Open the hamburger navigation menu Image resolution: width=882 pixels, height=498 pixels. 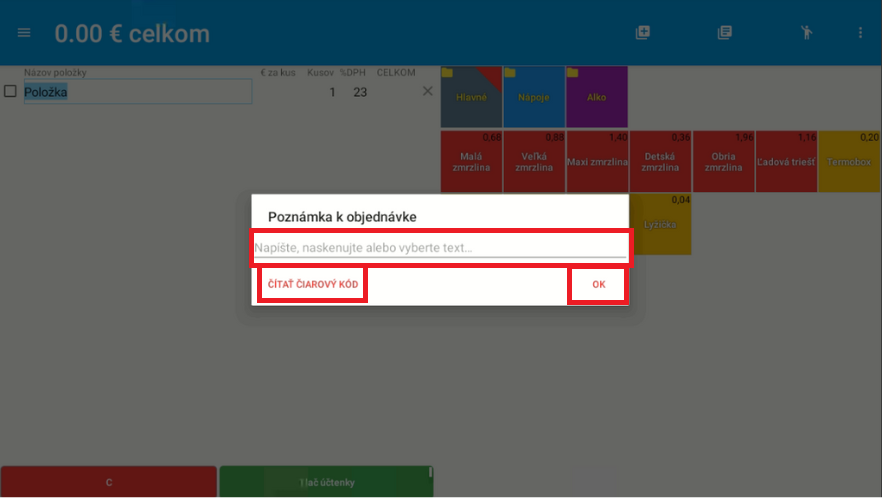point(24,33)
